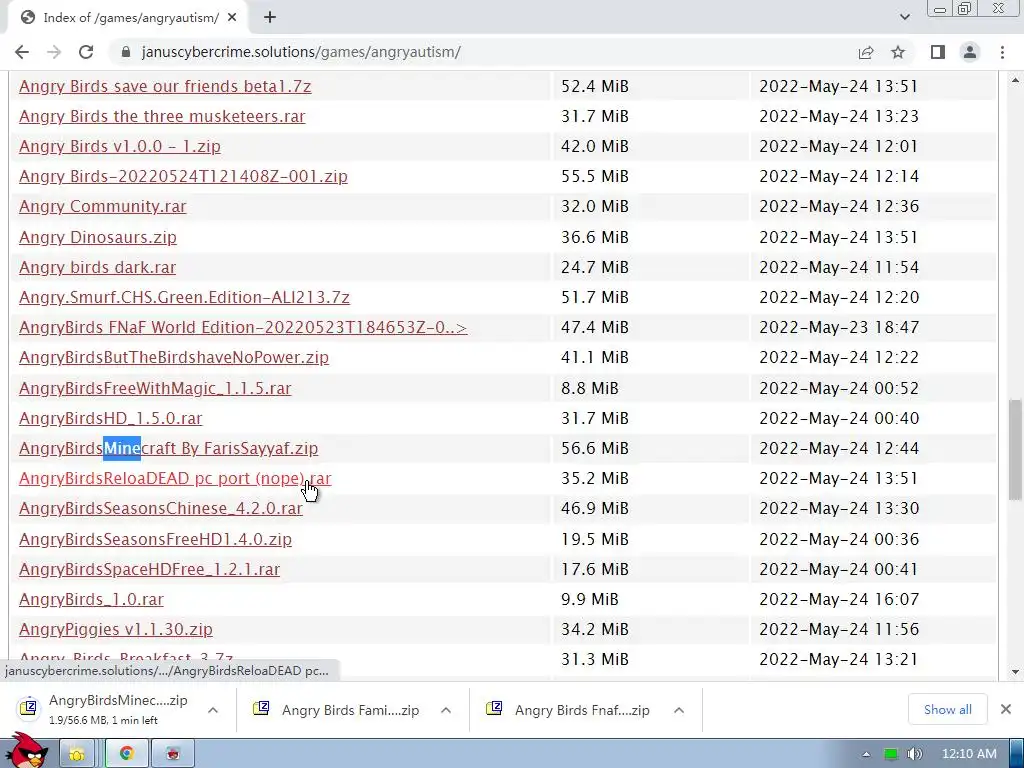Open the red bird taskbar app

click(x=172, y=754)
